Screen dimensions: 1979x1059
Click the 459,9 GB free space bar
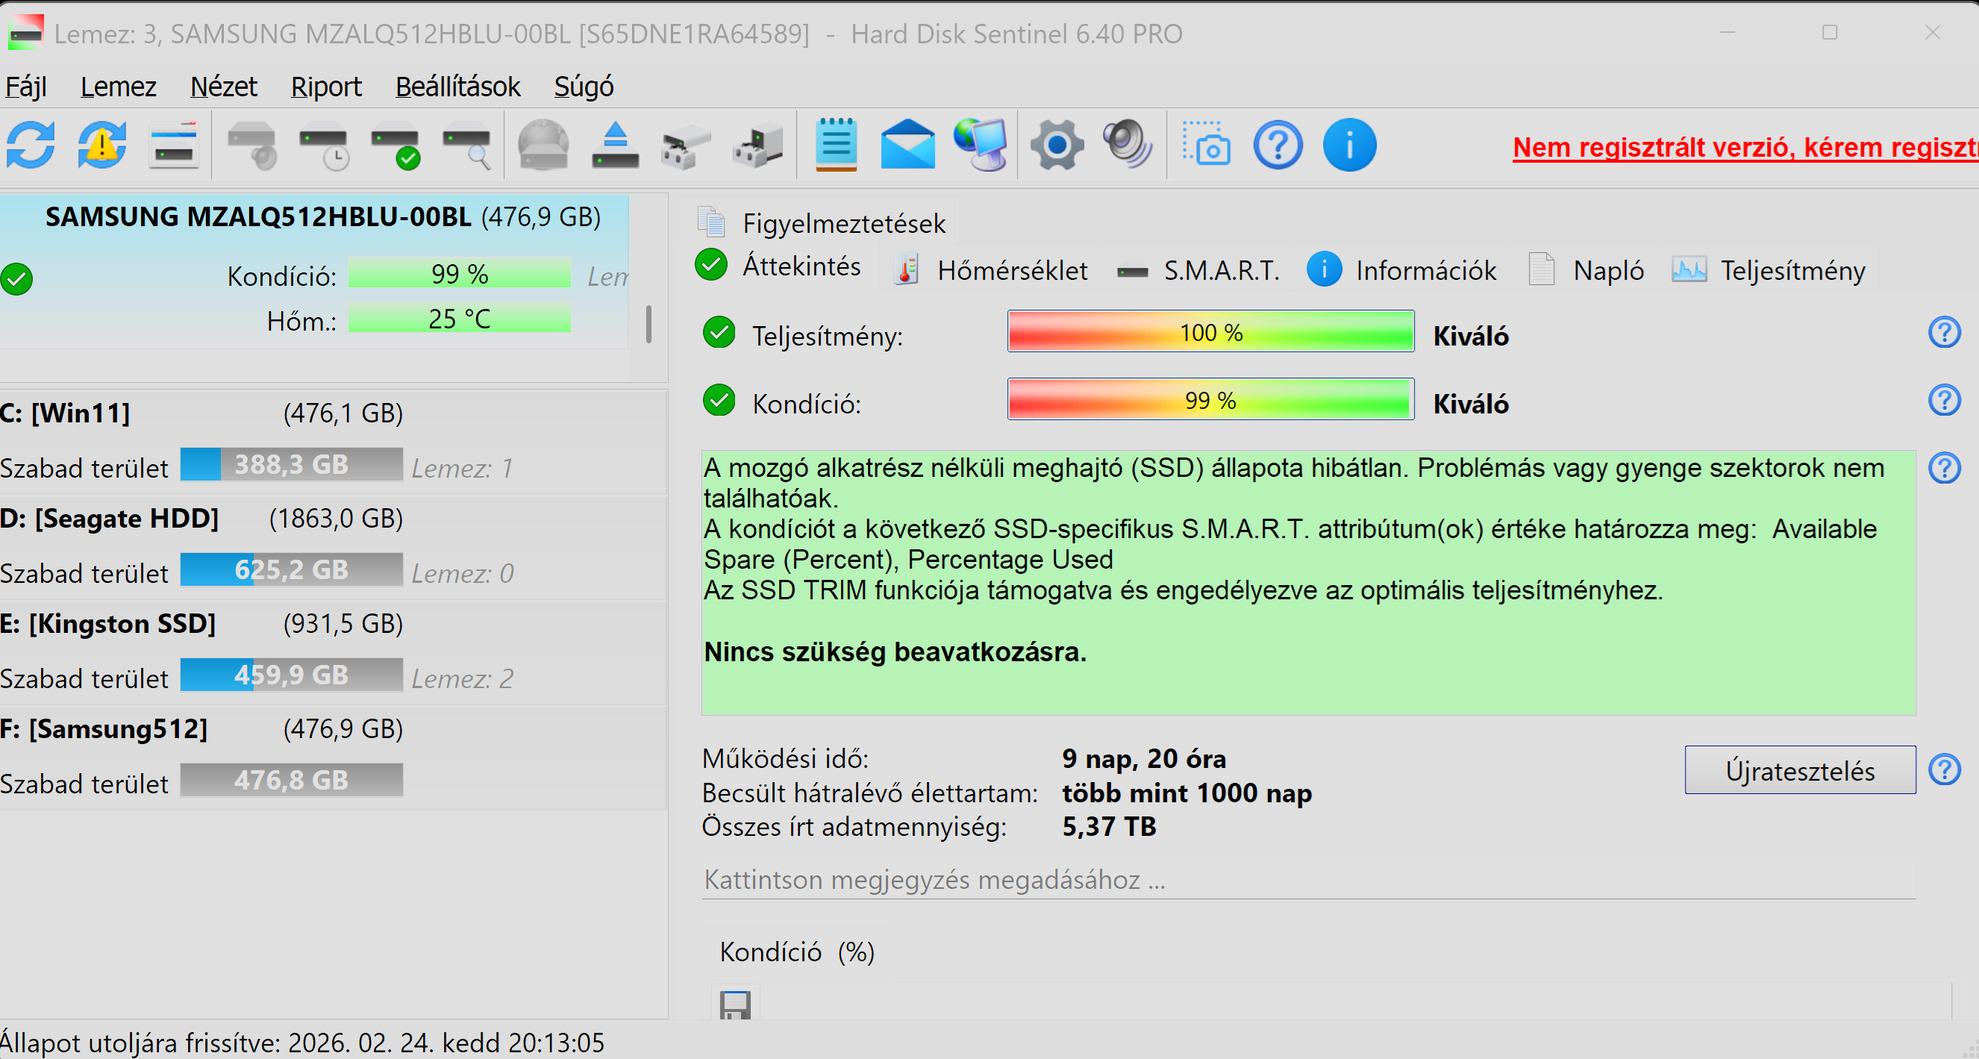291,675
